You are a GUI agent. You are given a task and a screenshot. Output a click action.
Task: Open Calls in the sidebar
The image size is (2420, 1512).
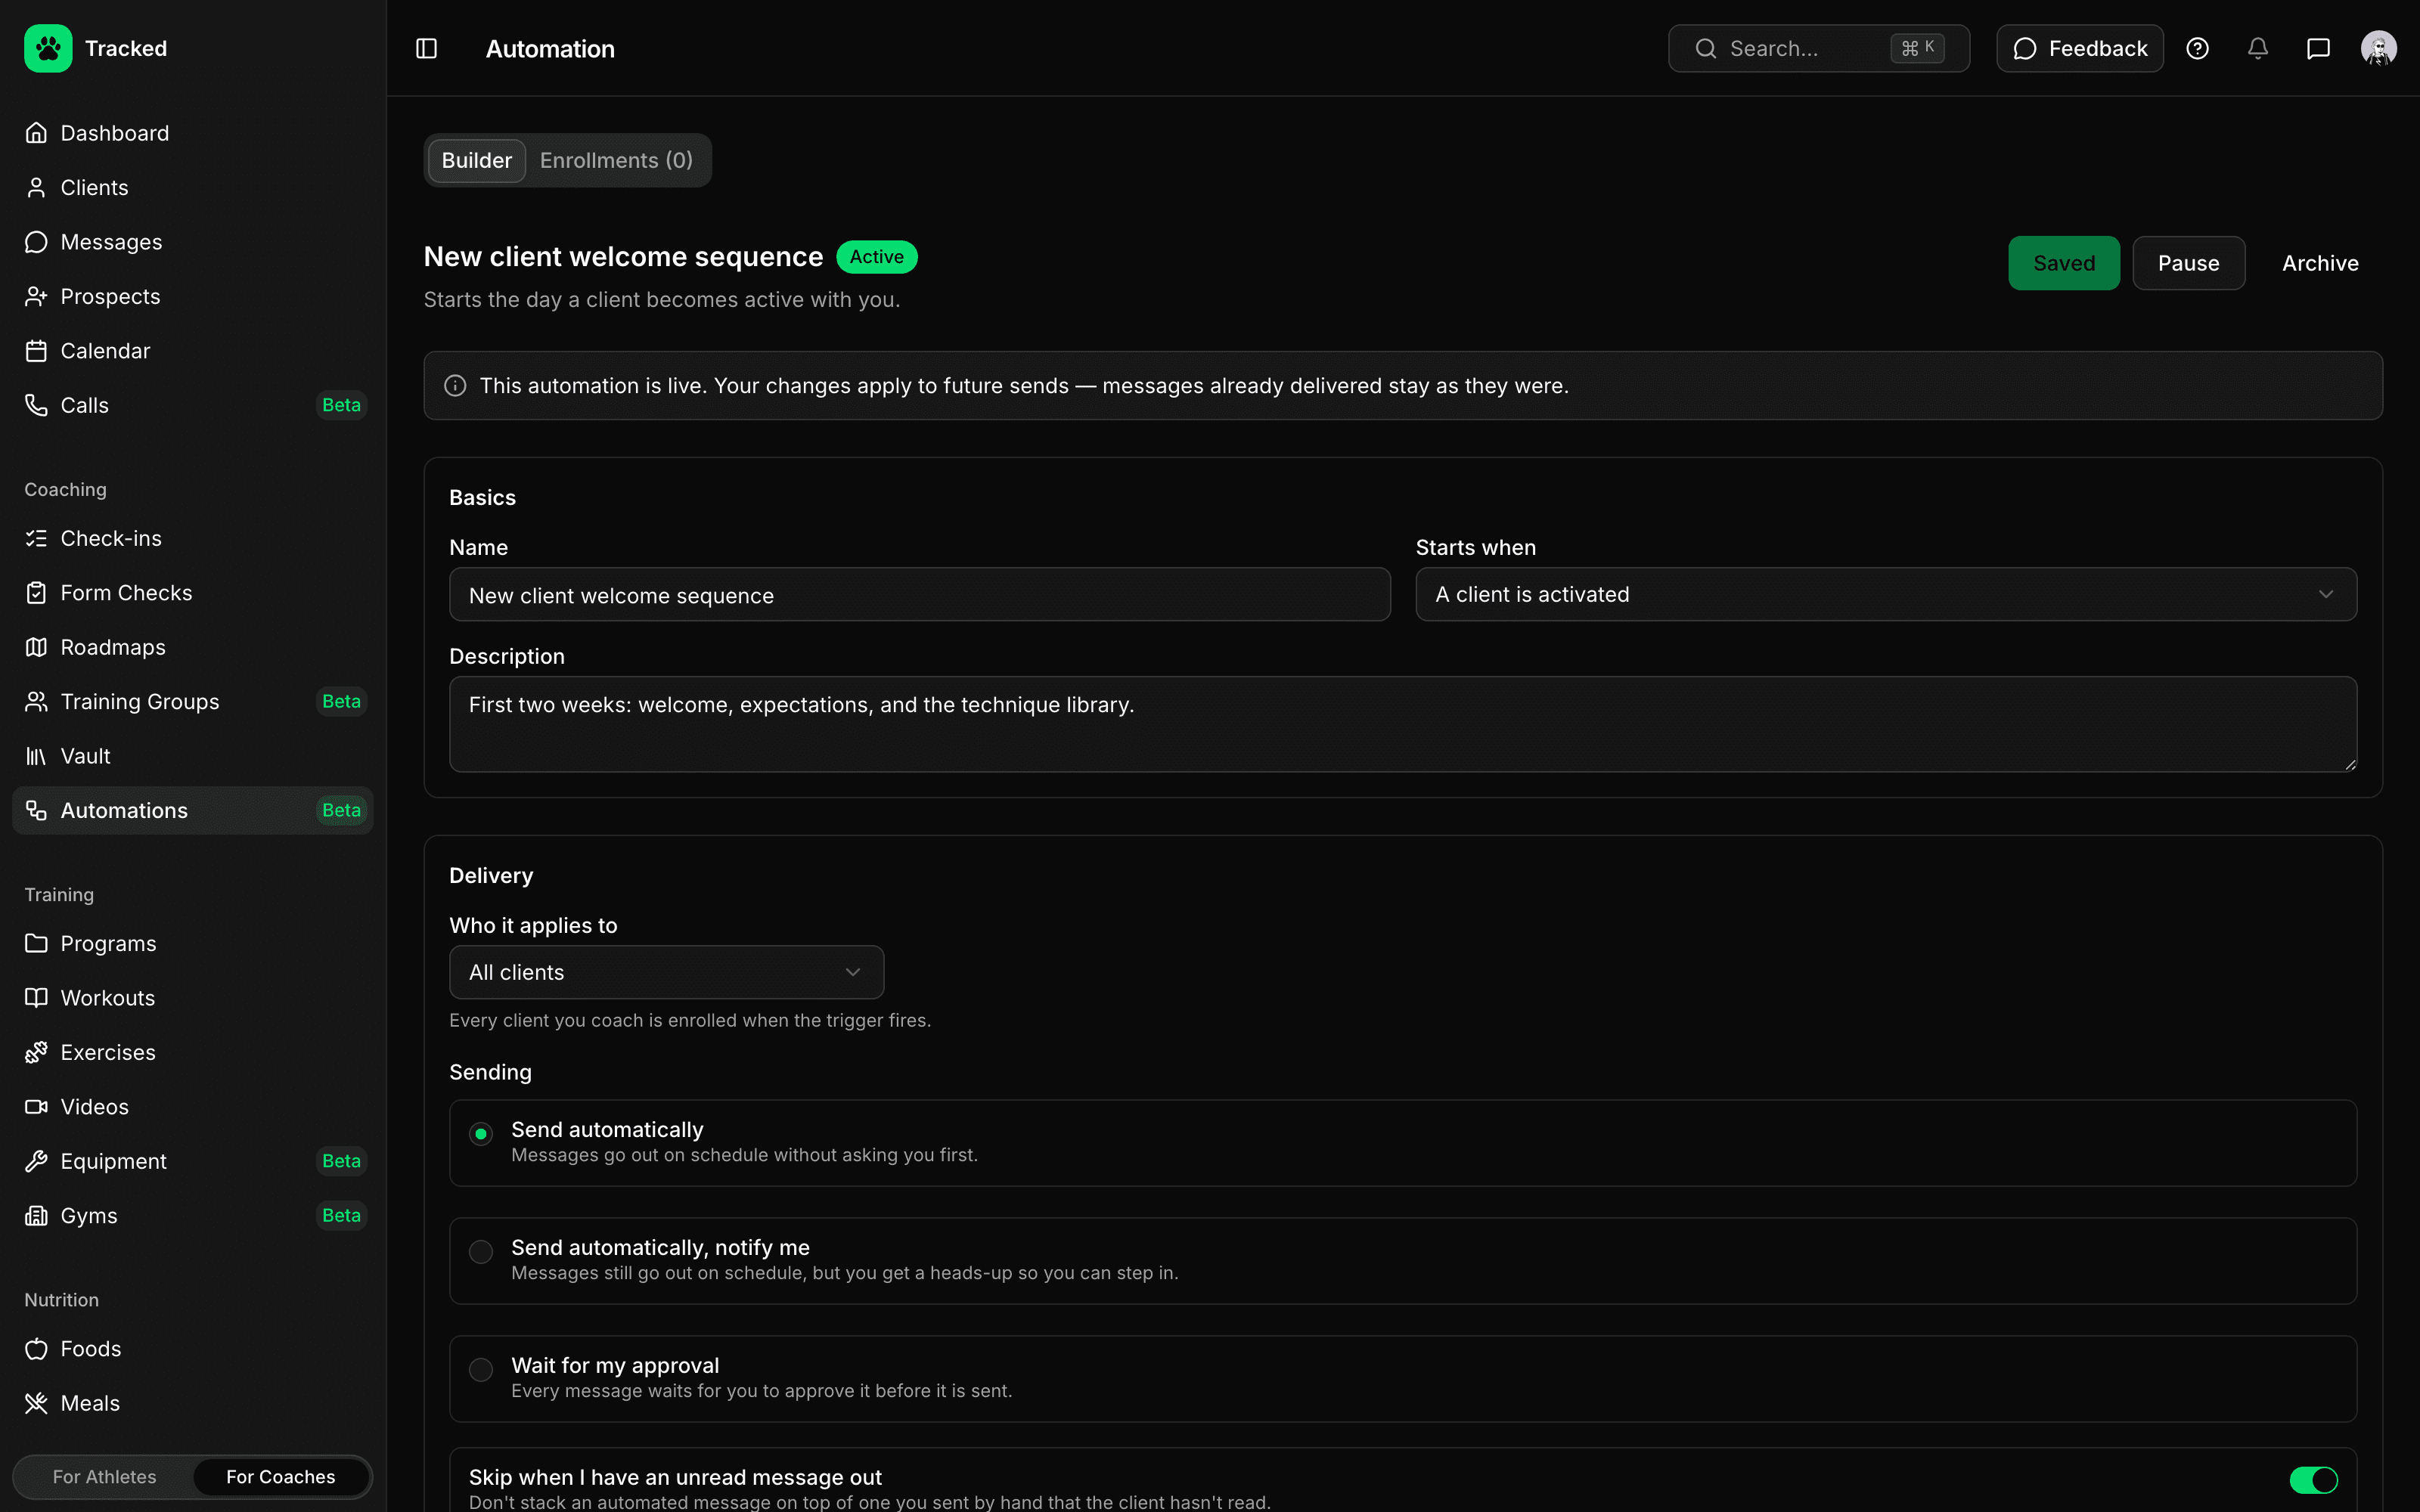pos(192,405)
